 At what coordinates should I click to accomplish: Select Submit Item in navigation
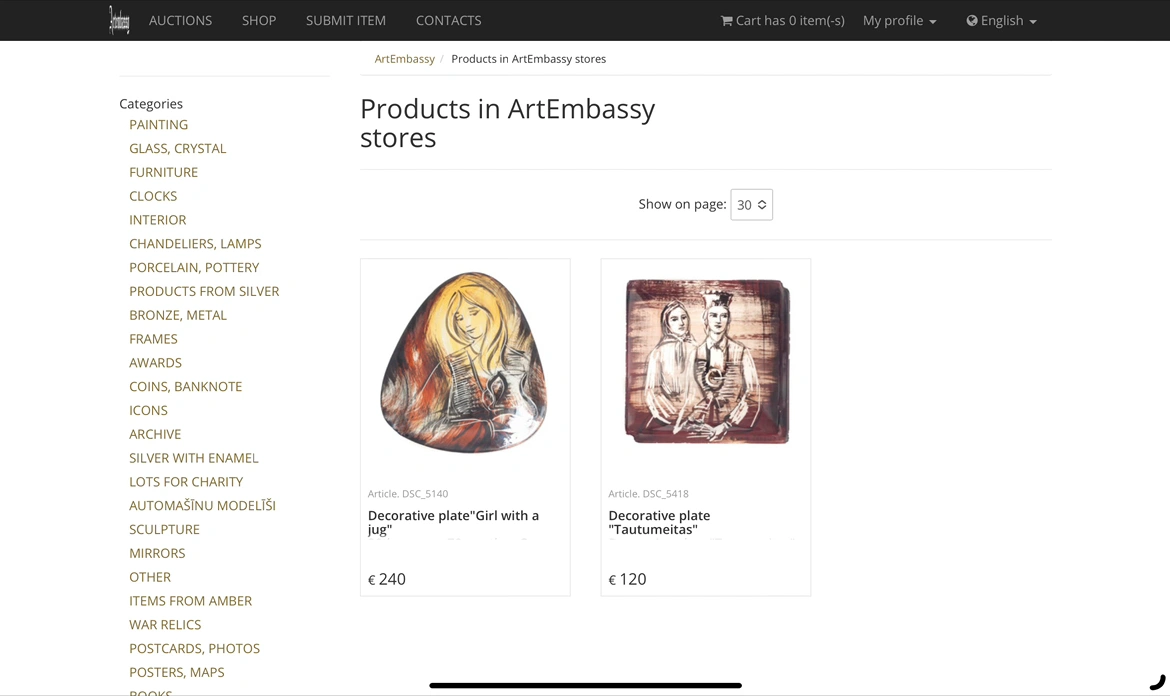click(x=346, y=20)
